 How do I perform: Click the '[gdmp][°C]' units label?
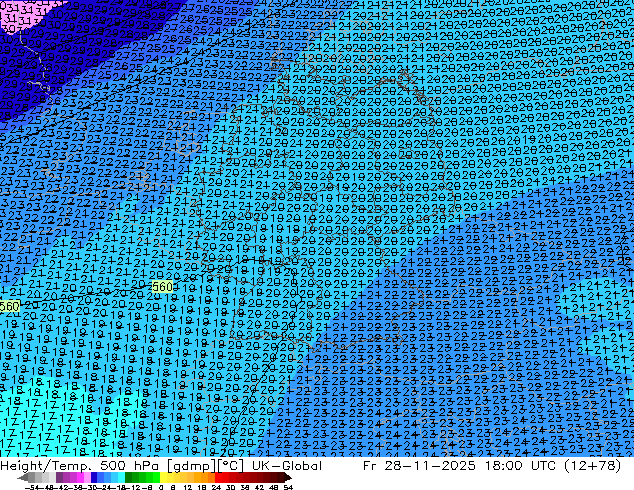pyautogui.click(x=205, y=465)
